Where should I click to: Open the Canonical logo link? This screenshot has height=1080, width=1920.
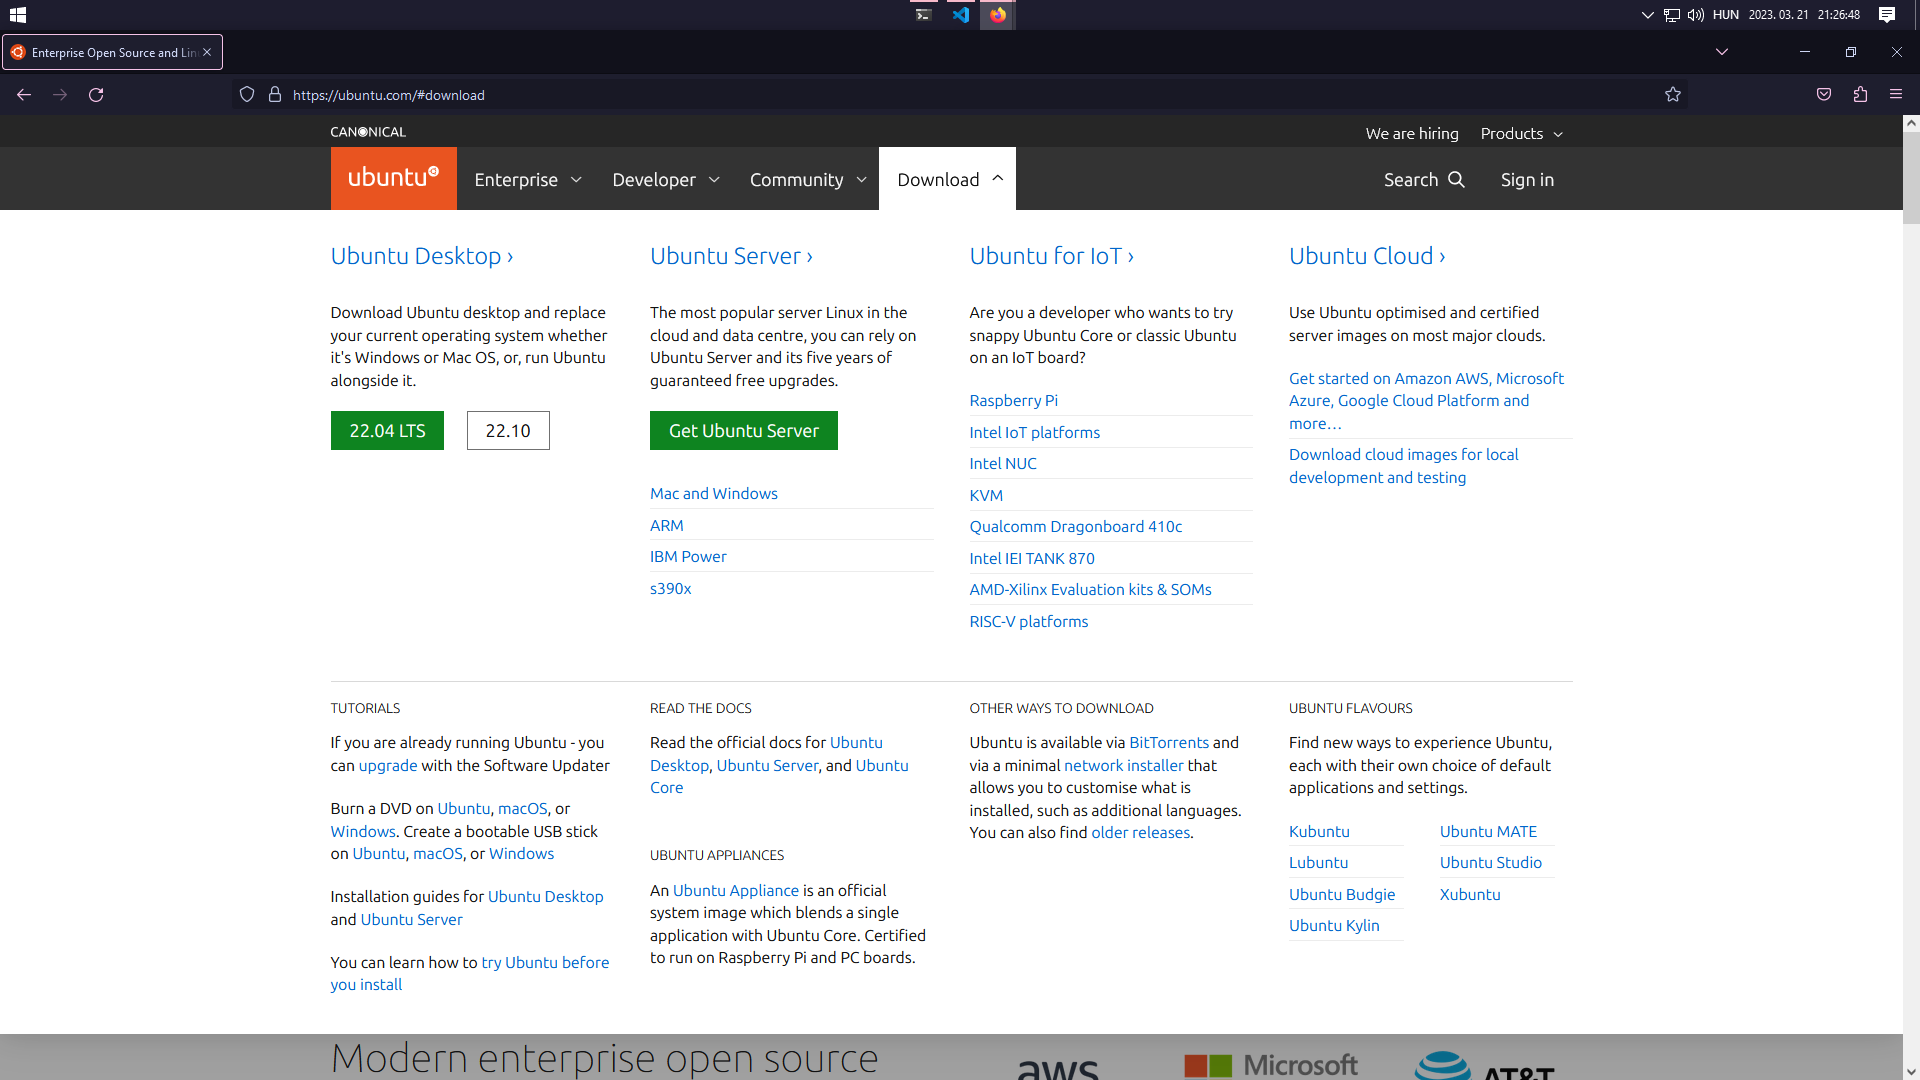pyautogui.click(x=368, y=132)
